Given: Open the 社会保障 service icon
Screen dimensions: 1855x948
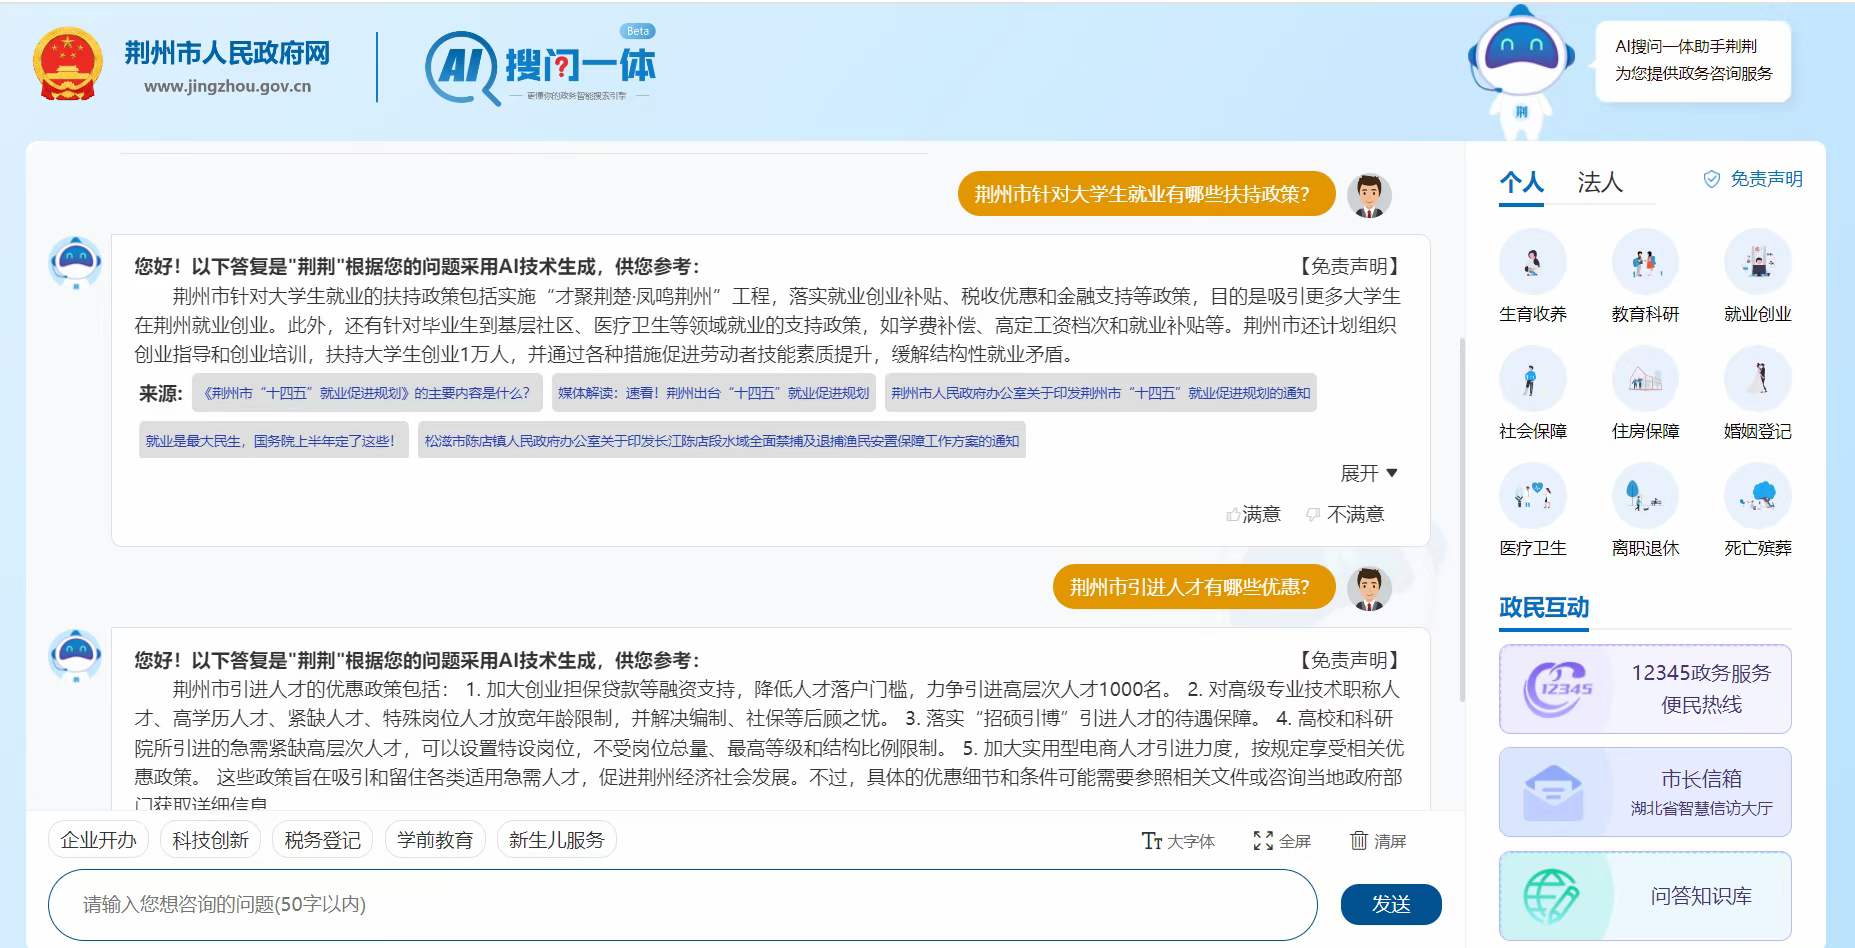Looking at the screenshot, I should [x=1532, y=380].
